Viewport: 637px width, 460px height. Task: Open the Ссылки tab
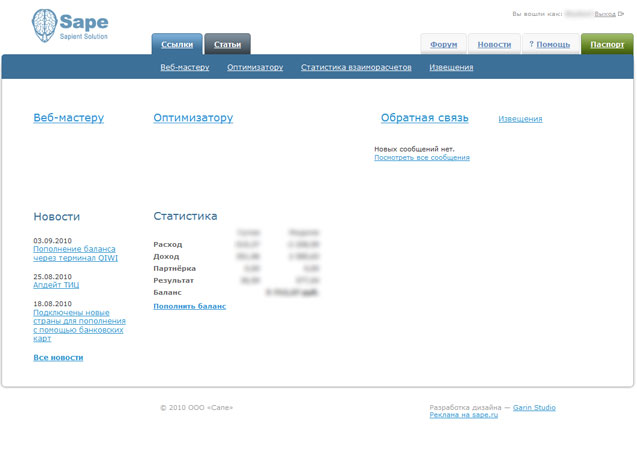177,44
